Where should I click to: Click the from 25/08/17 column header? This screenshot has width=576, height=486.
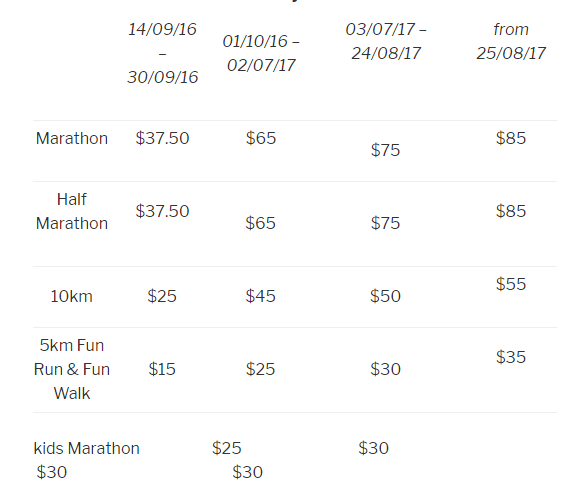511,41
